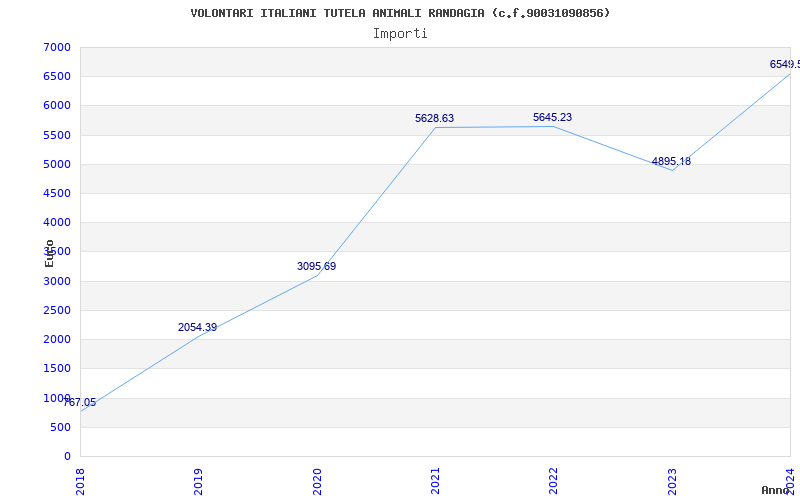
Task: Click the 2024 x-axis label
Action: (x=790, y=481)
